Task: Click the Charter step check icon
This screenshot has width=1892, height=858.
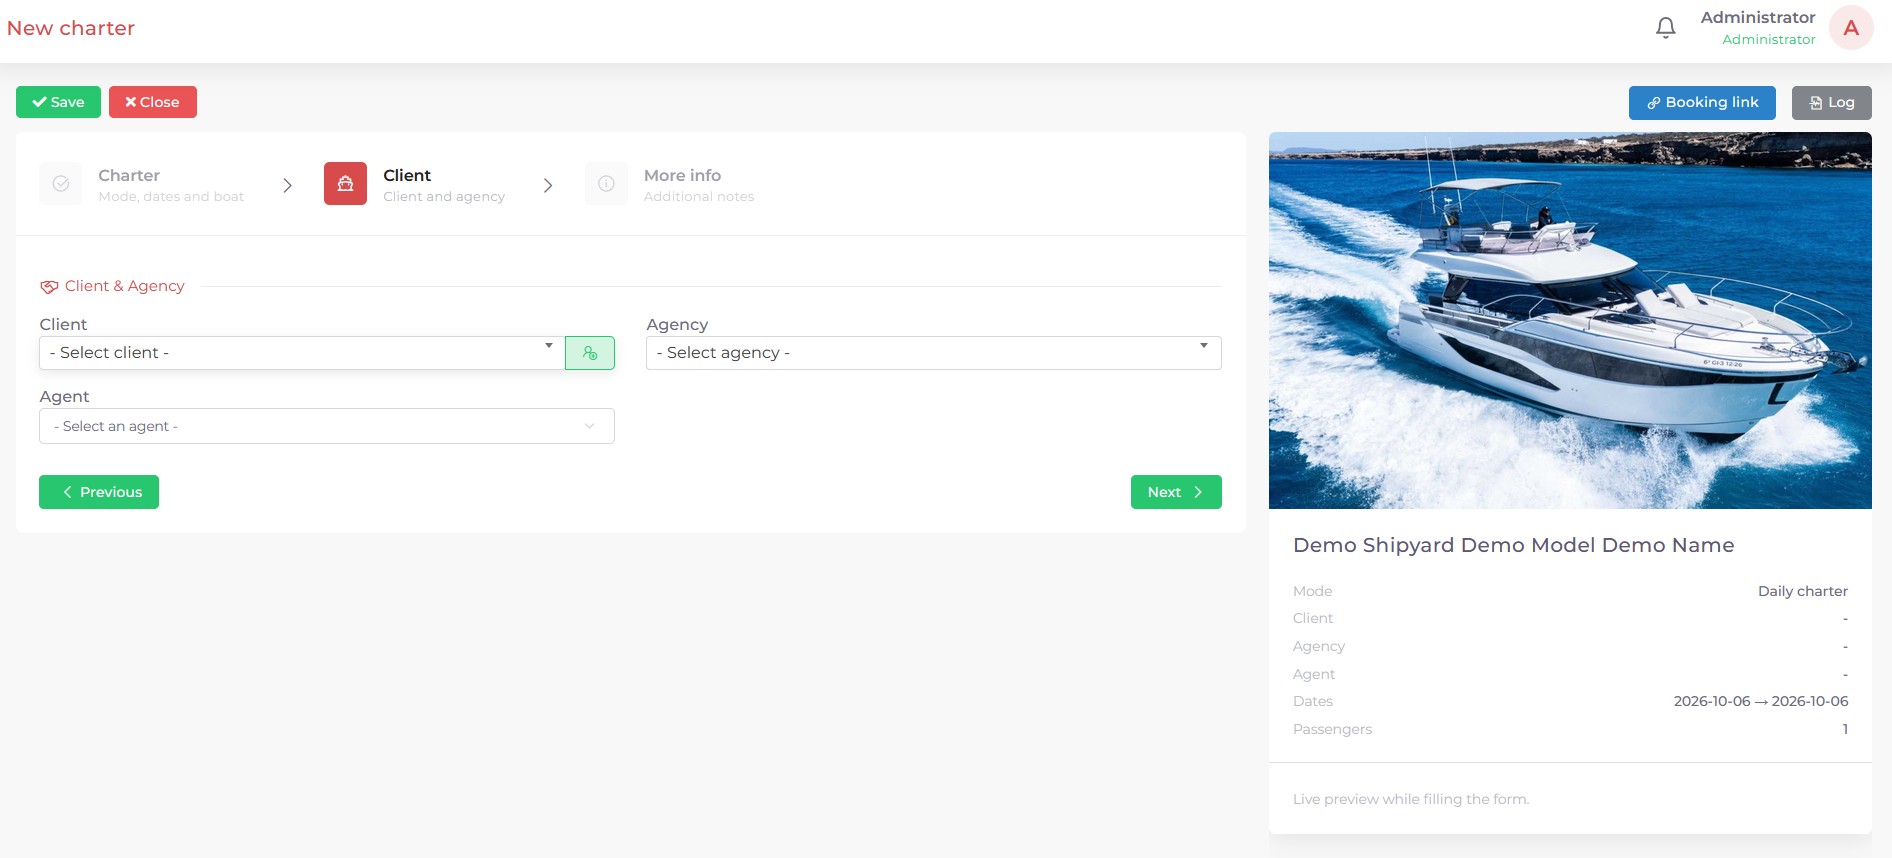Action: click(61, 184)
